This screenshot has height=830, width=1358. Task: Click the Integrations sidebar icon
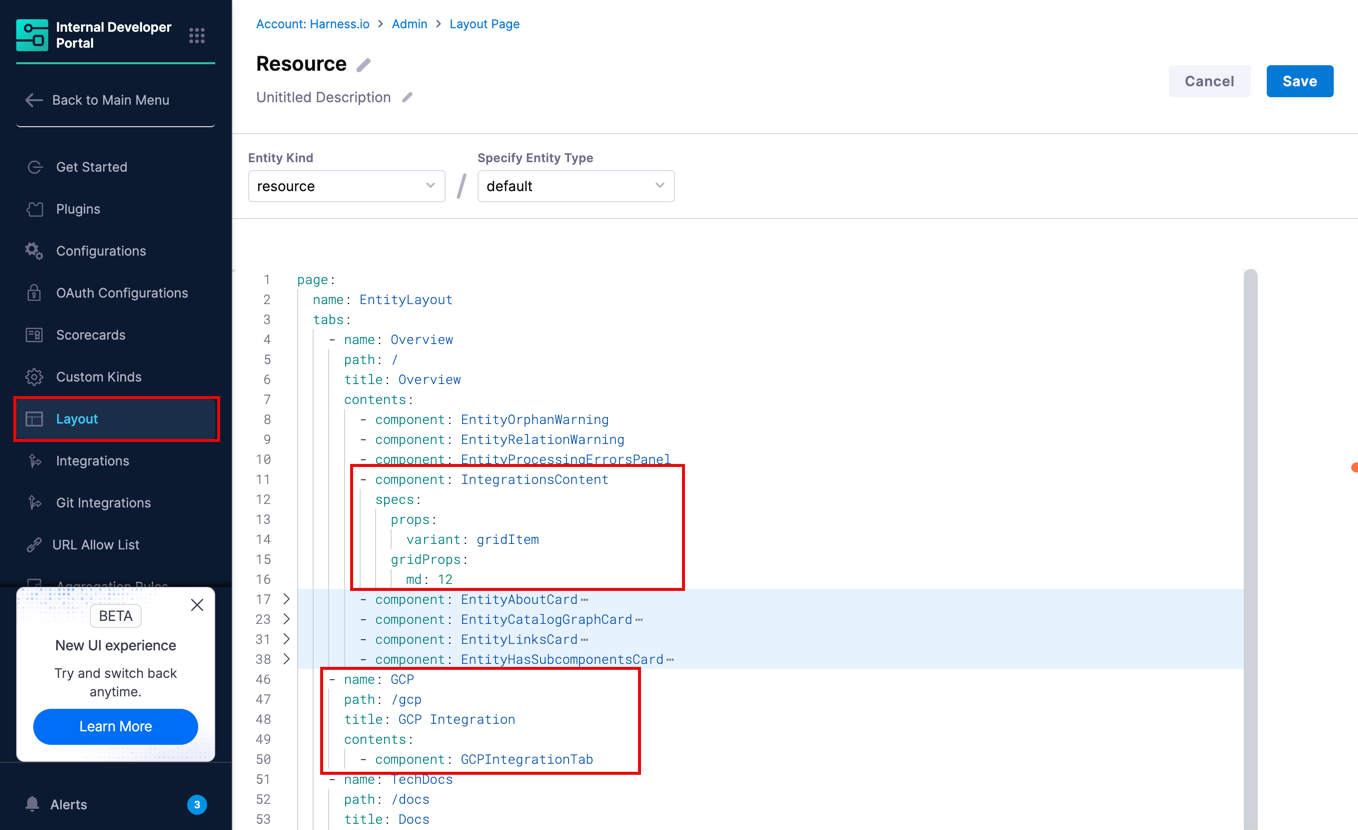[34, 461]
